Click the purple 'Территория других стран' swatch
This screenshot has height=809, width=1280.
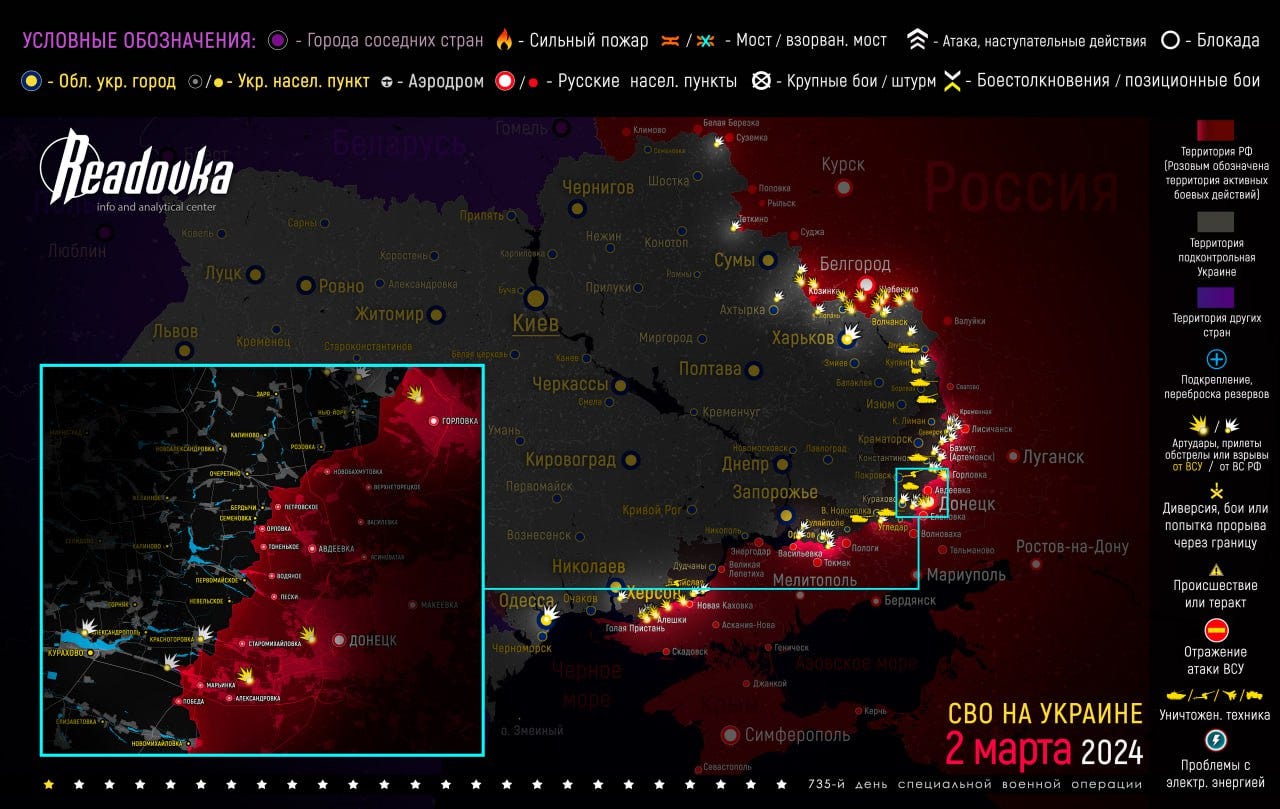coord(1216,297)
